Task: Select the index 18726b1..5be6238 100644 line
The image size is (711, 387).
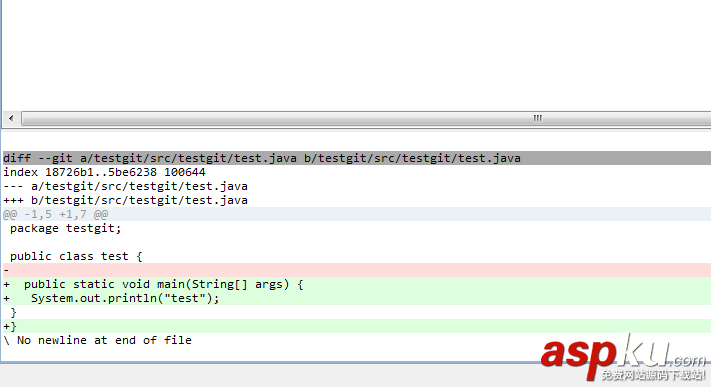Action: [104, 172]
